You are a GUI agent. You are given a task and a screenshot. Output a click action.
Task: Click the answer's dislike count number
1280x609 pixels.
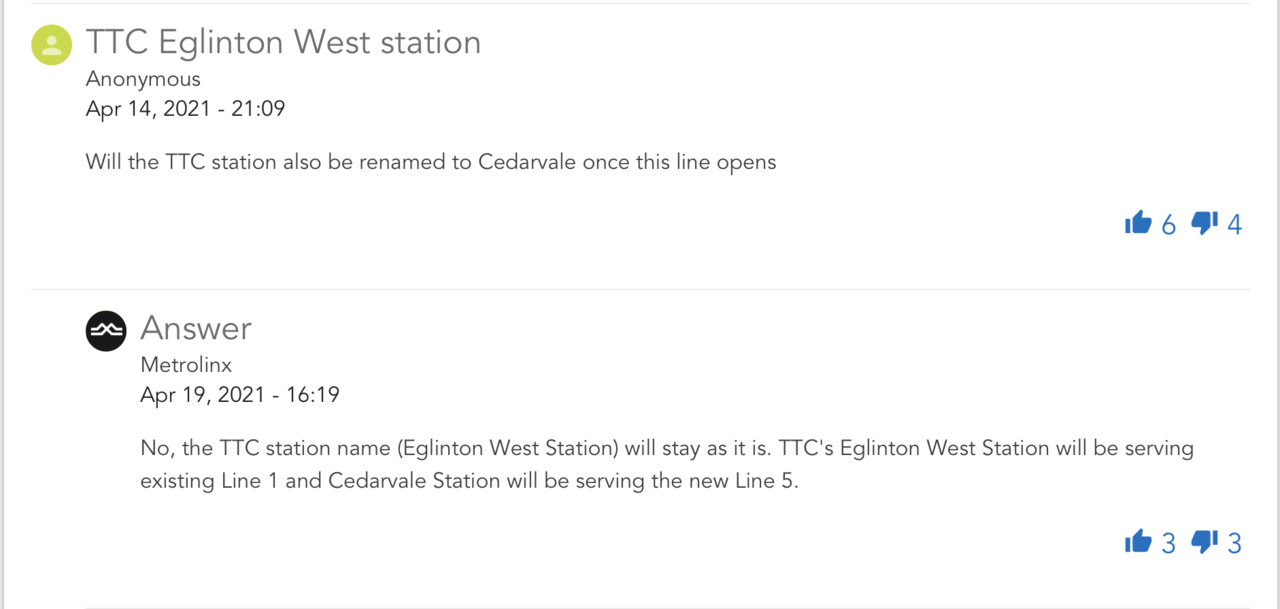coord(1234,544)
